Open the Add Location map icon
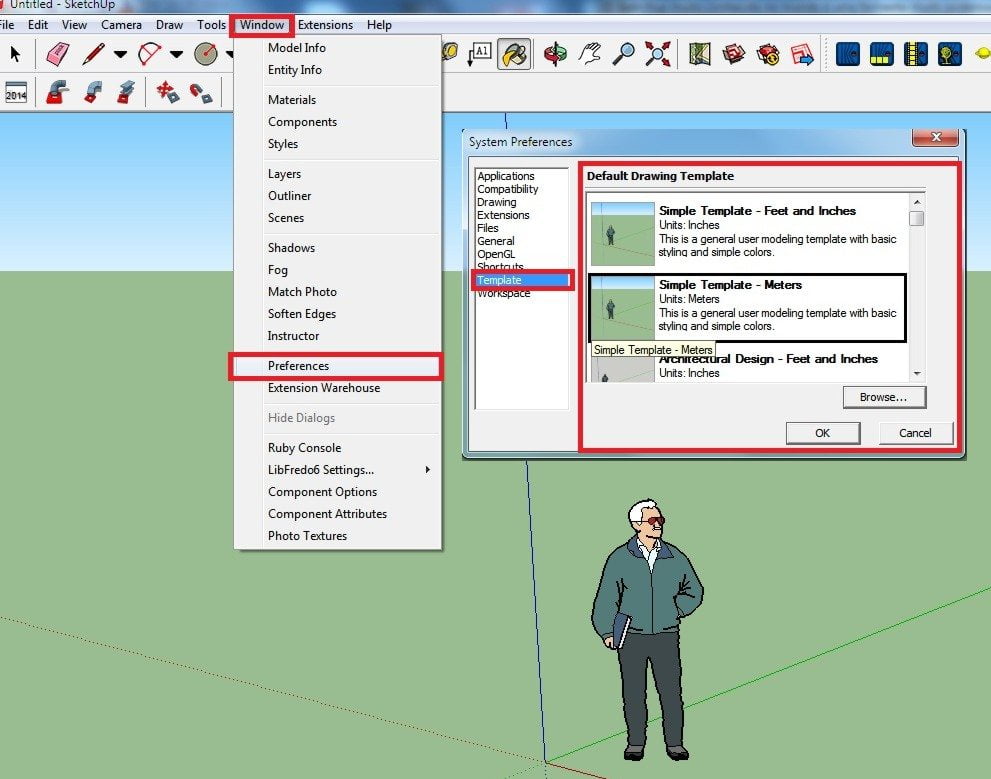 699,54
